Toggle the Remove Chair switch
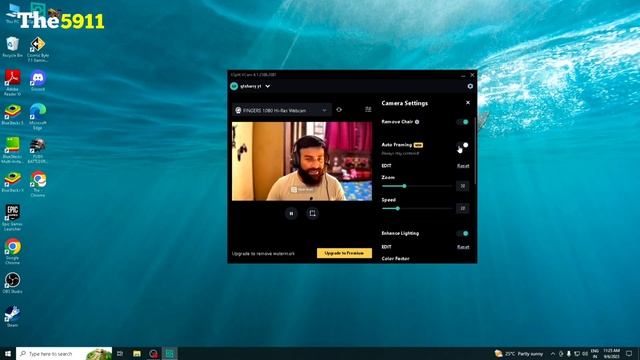Viewport: 640px width, 360px height. tap(463, 122)
